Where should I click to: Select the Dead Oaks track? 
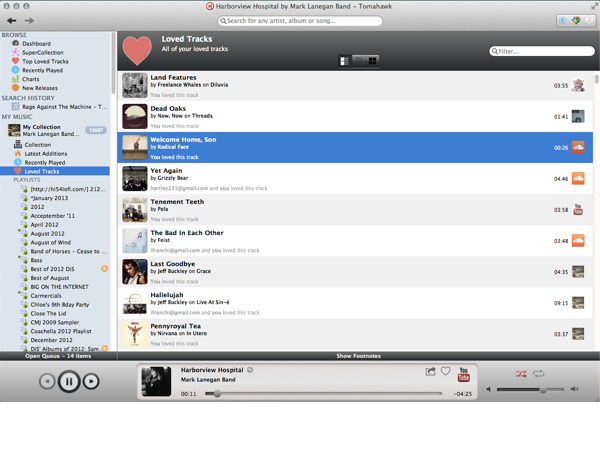tap(355, 117)
